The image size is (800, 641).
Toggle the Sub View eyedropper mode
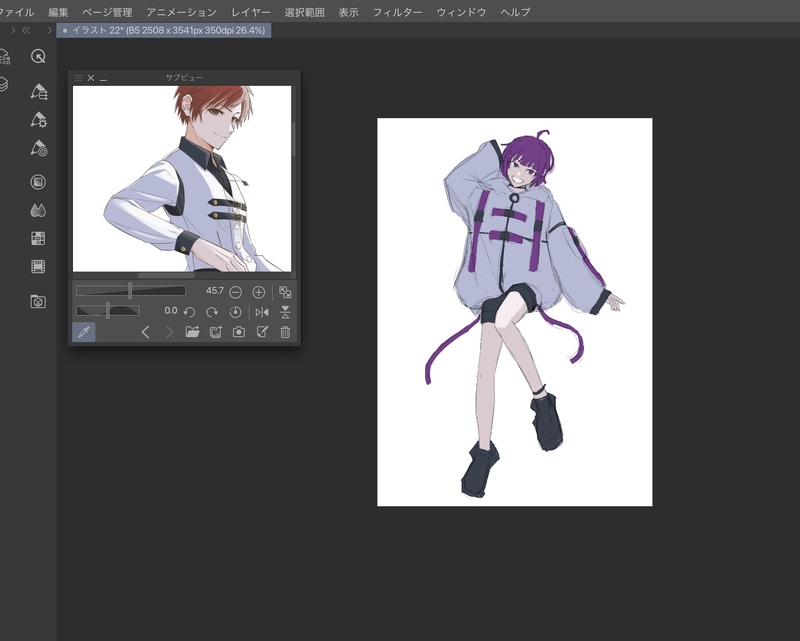tap(84, 332)
